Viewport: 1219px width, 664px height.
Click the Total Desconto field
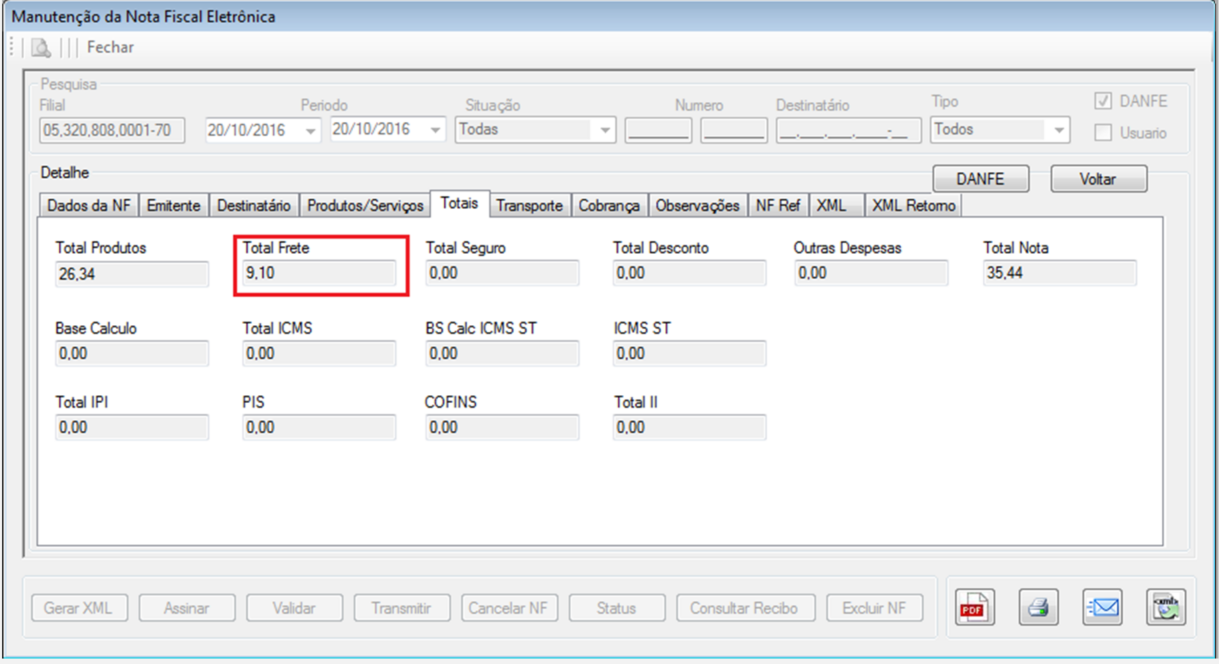690,274
